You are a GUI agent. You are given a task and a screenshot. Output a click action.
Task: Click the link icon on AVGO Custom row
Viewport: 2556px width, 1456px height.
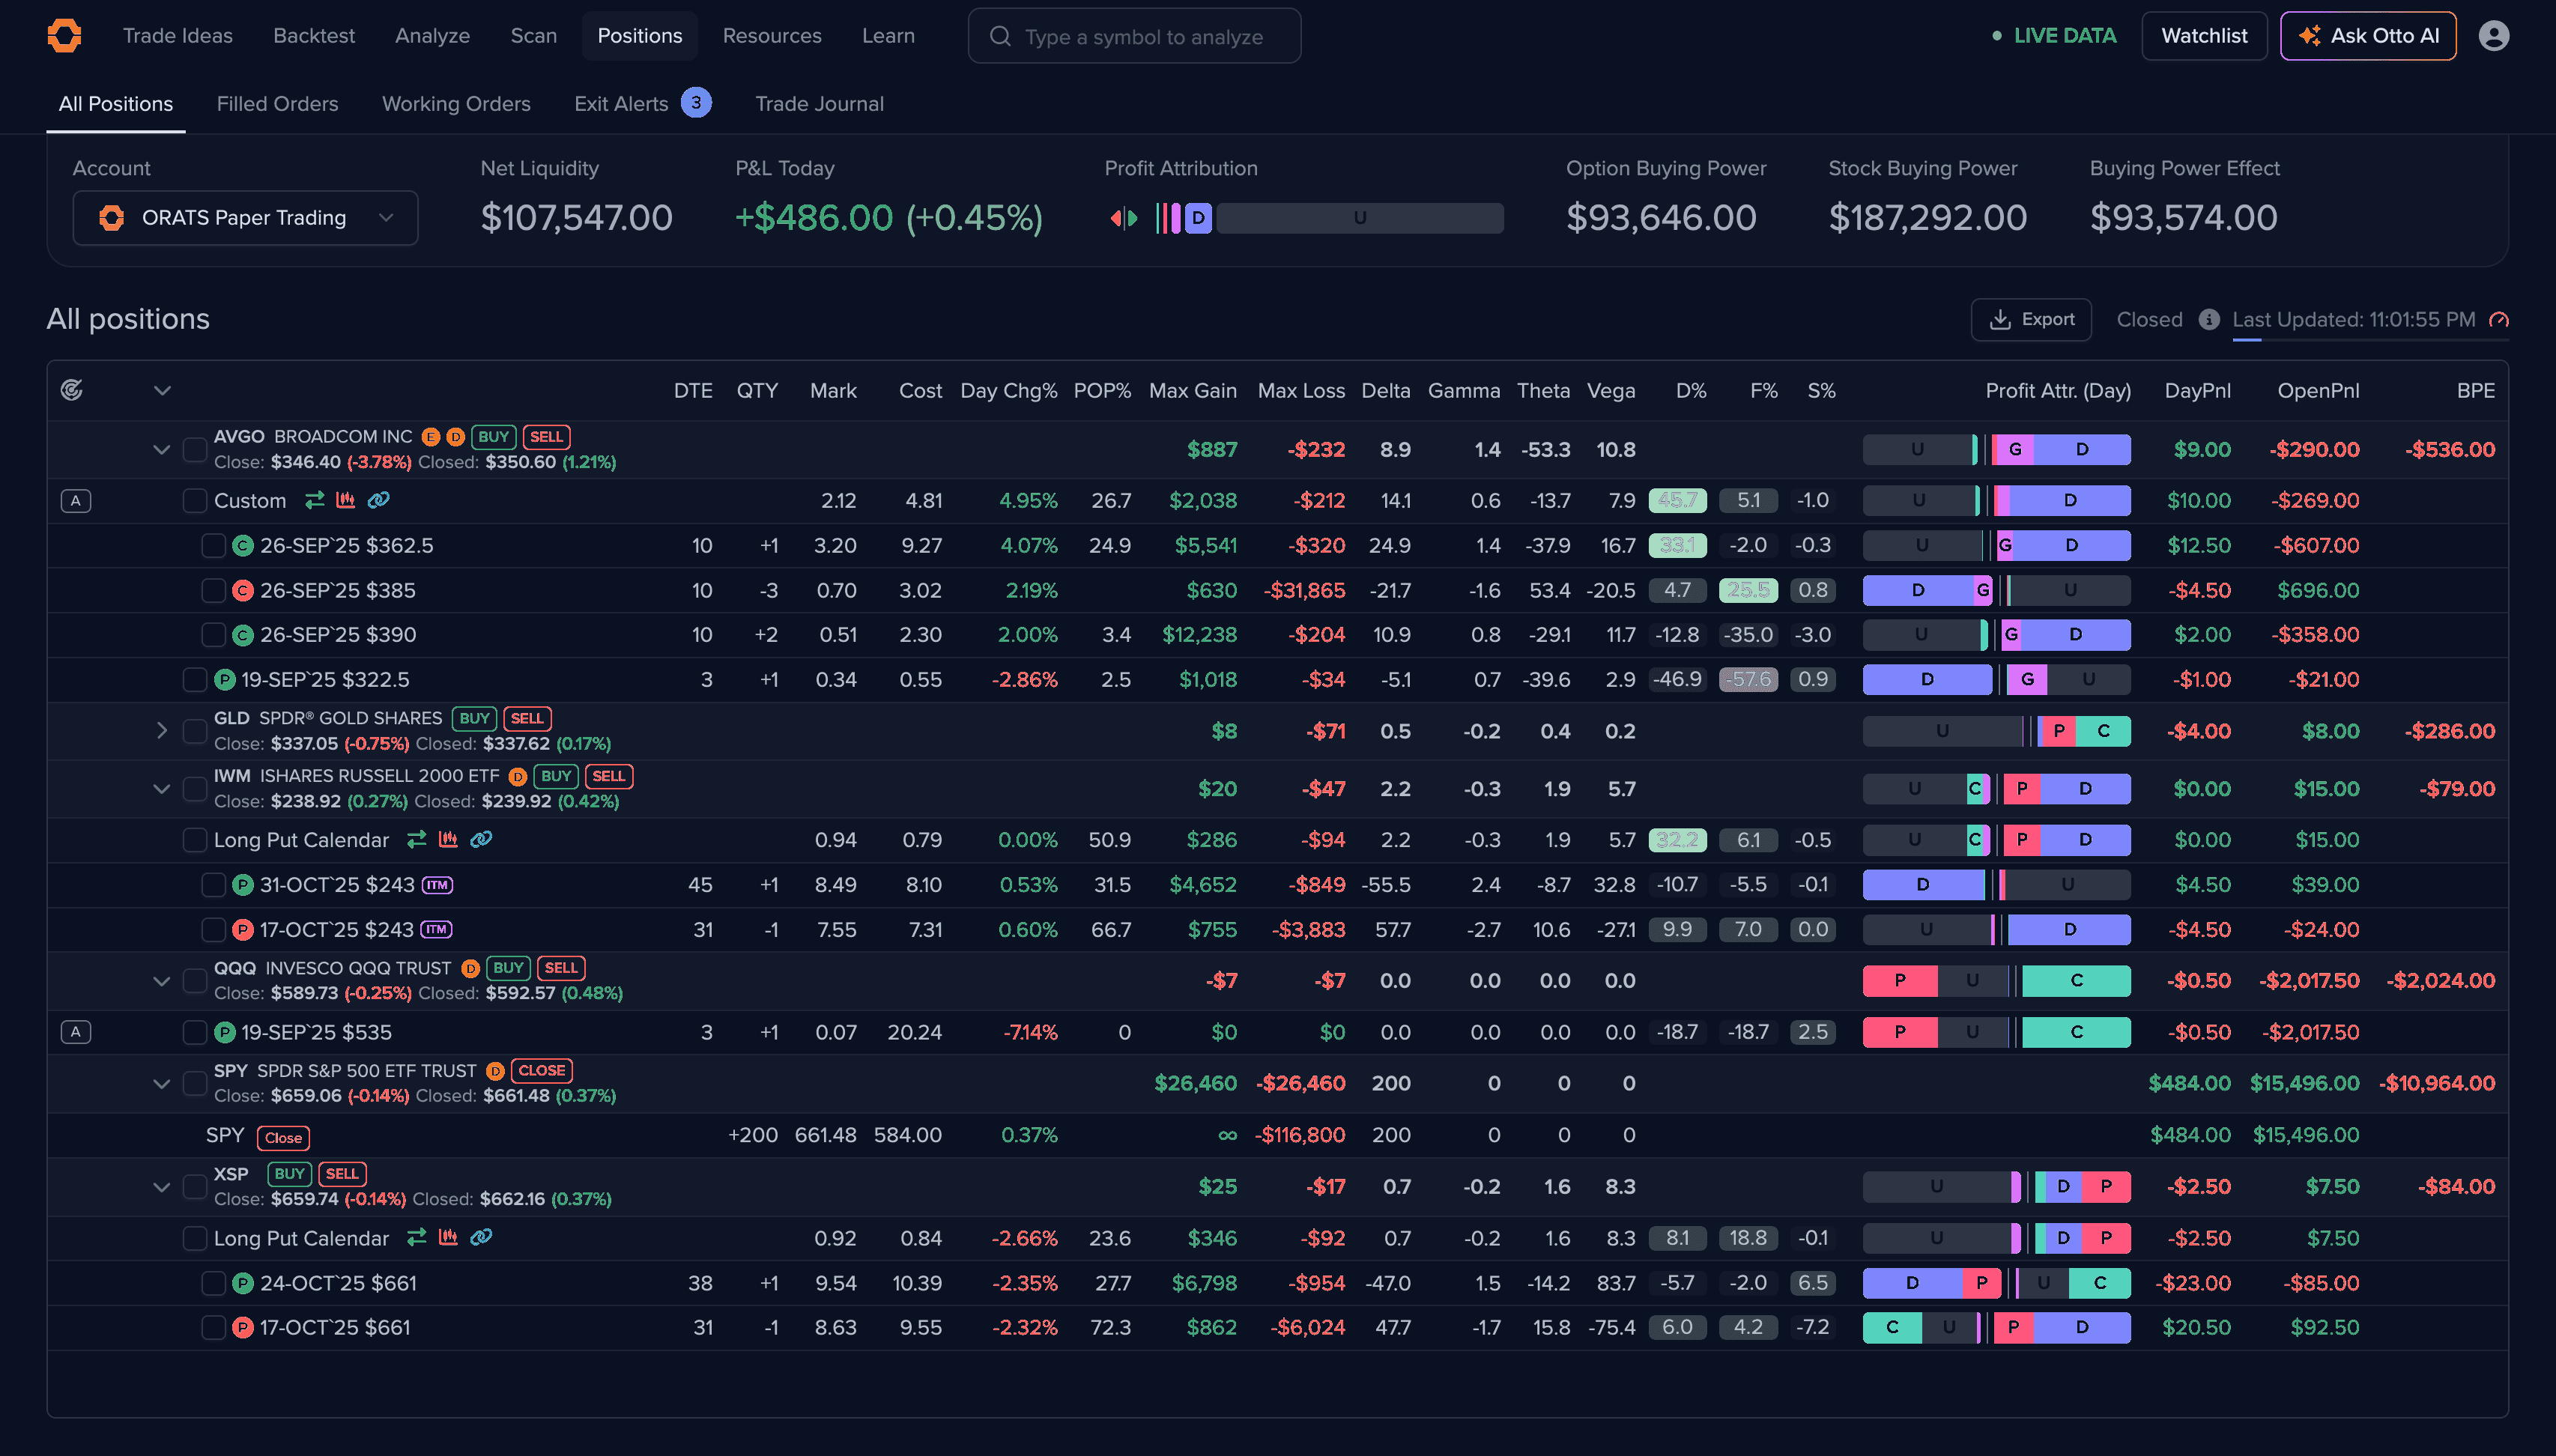[378, 500]
